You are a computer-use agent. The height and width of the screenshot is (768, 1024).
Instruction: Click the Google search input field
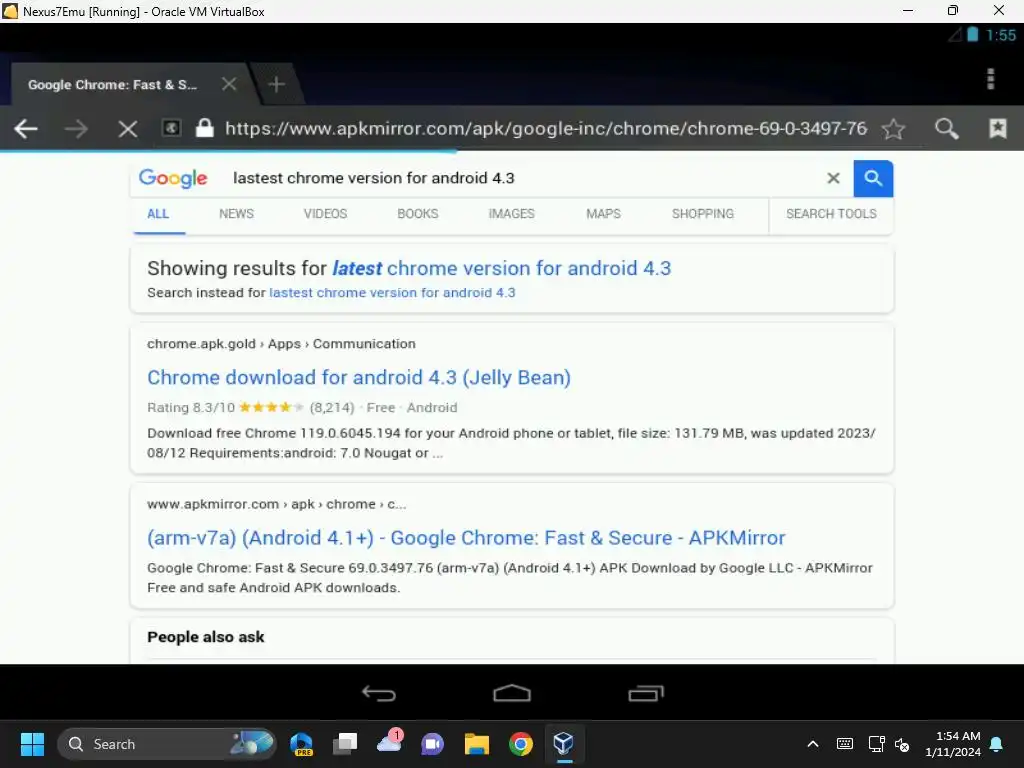coord(522,178)
